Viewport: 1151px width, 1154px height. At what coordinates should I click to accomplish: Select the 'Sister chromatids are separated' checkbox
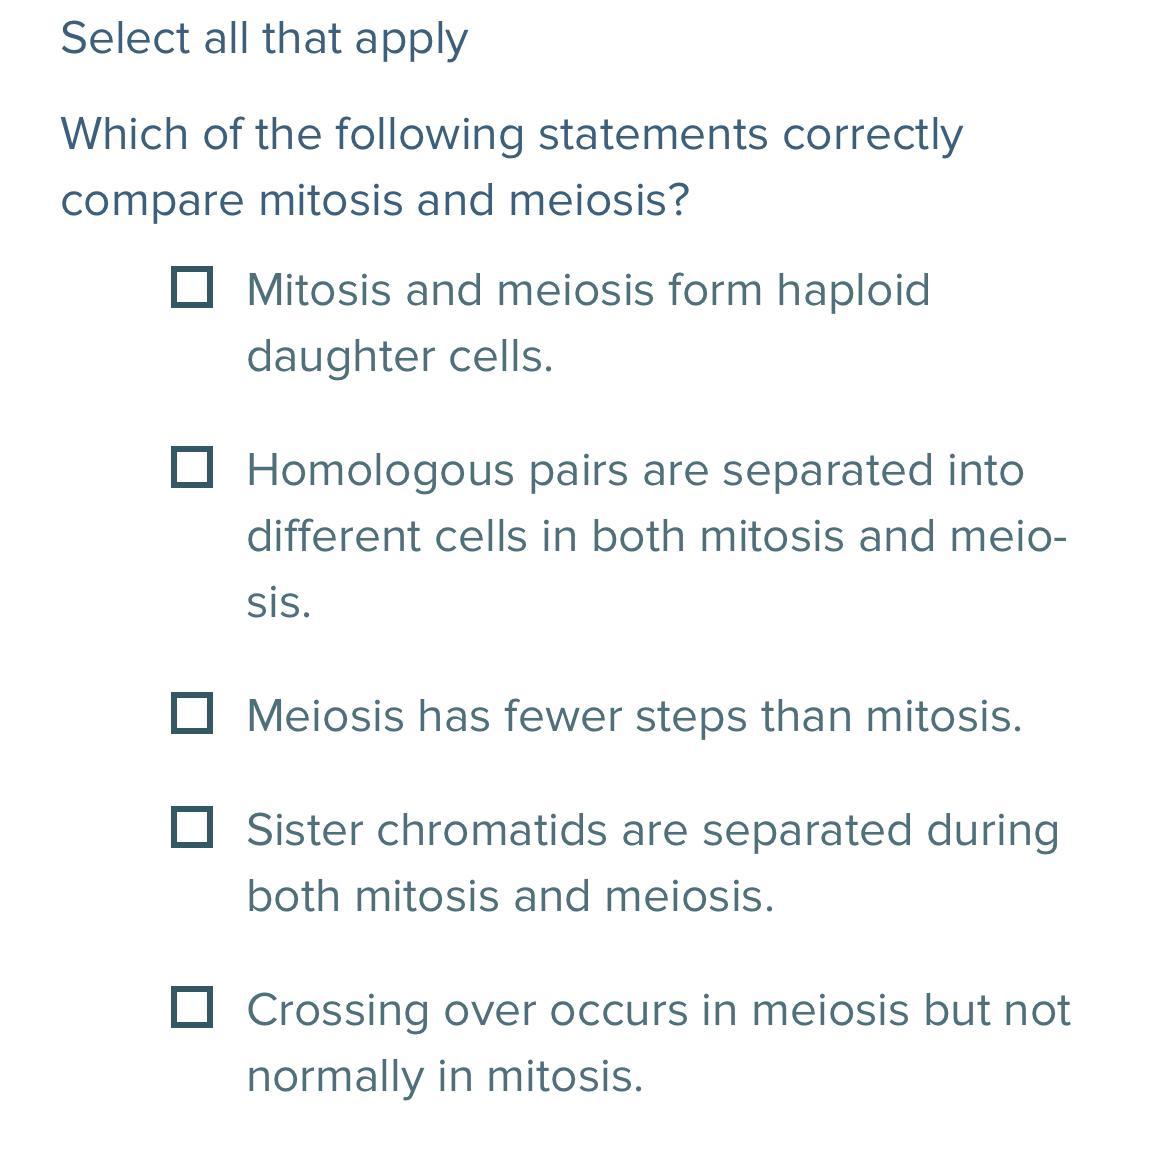[x=191, y=827]
